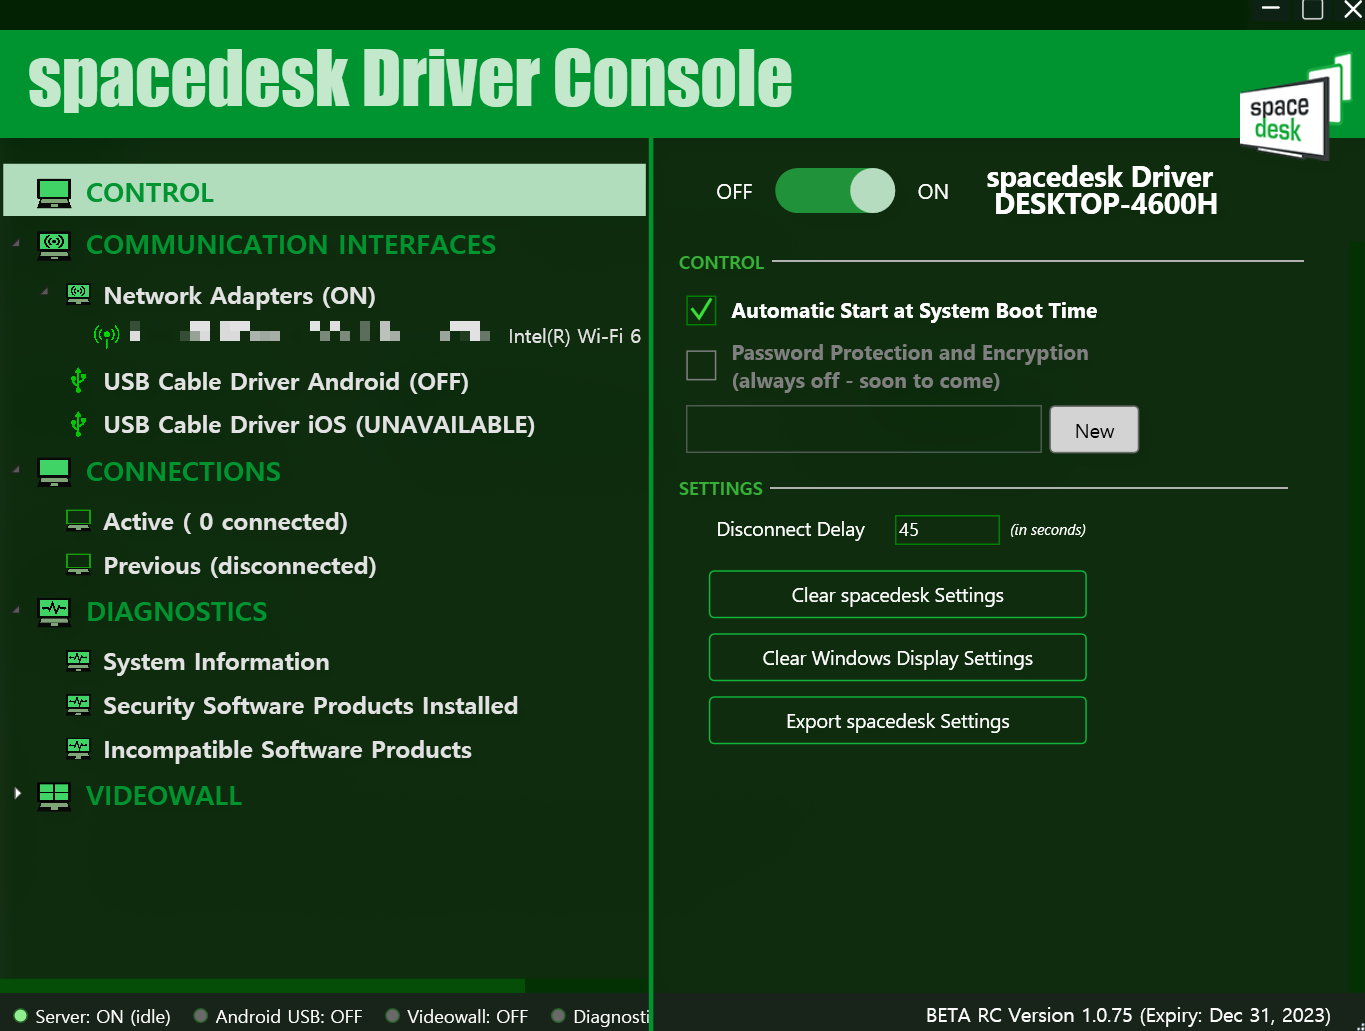Open the CONTROL section

coord(325,190)
